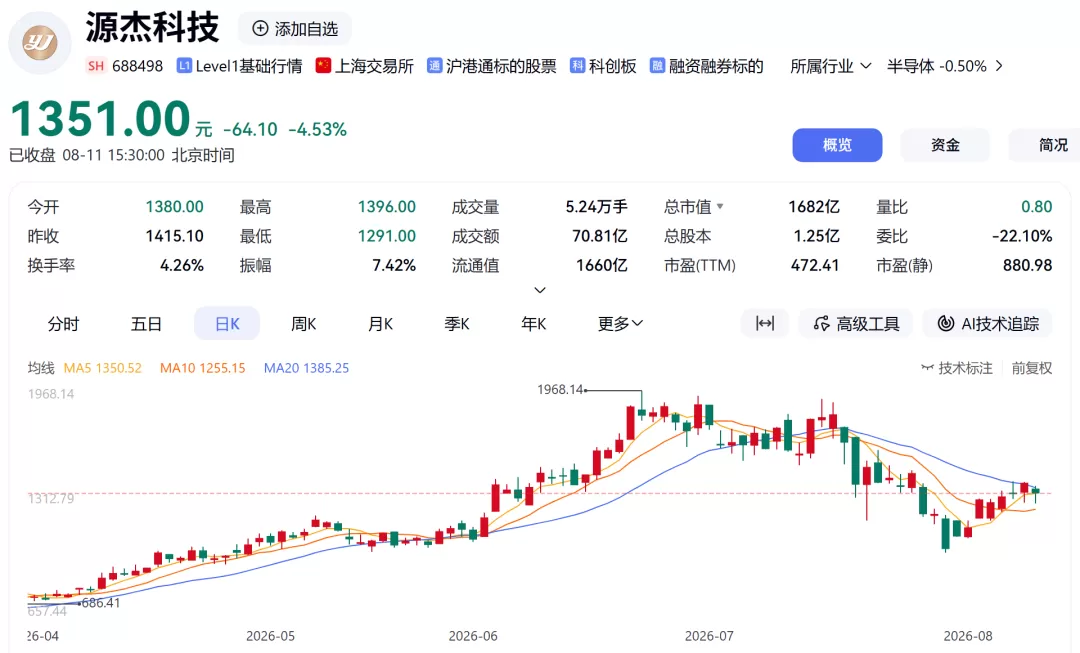1080x653 pixels.
Task: Click 市盈(TTM) value 472.41
Action: (815, 265)
